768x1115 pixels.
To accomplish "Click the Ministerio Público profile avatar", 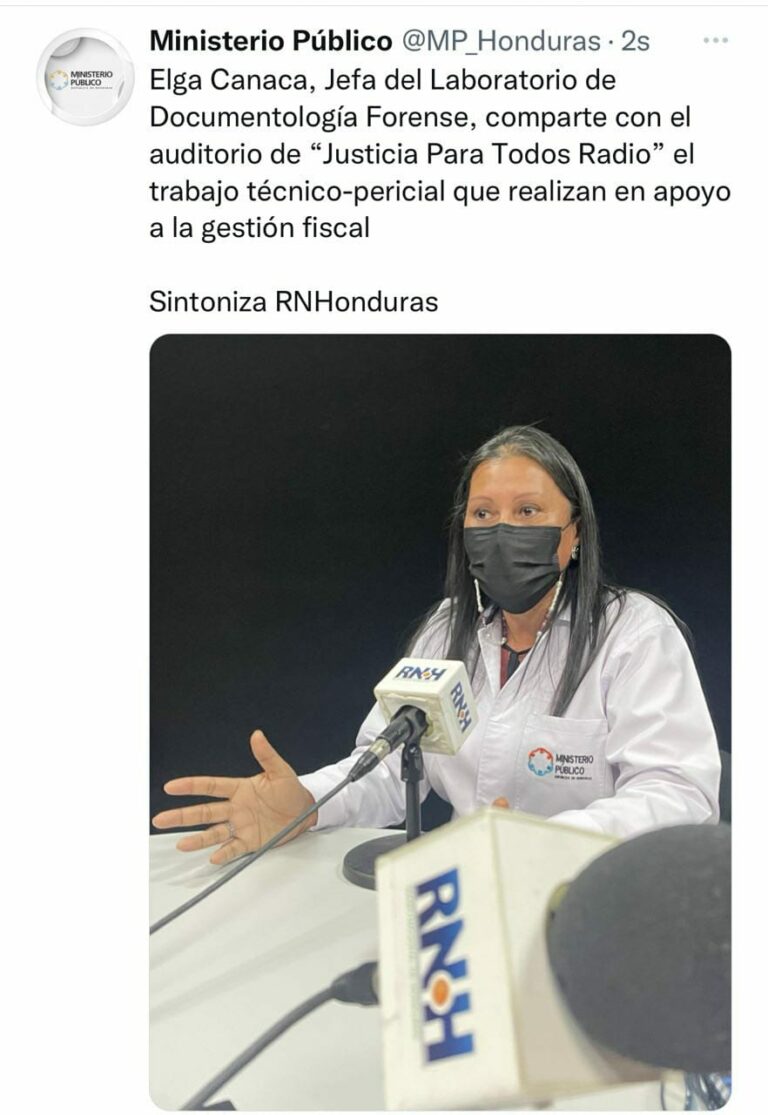I will [85, 77].
